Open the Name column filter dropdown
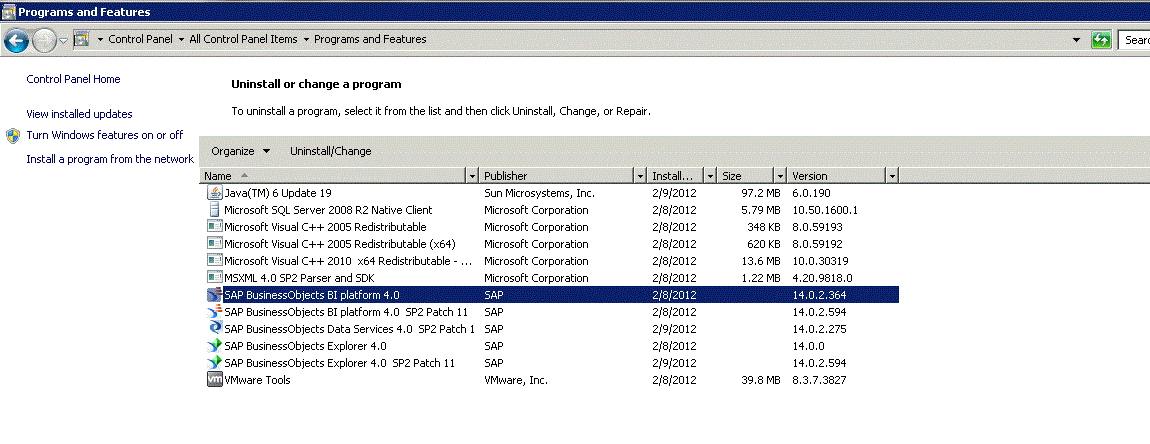 click(x=472, y=176)
